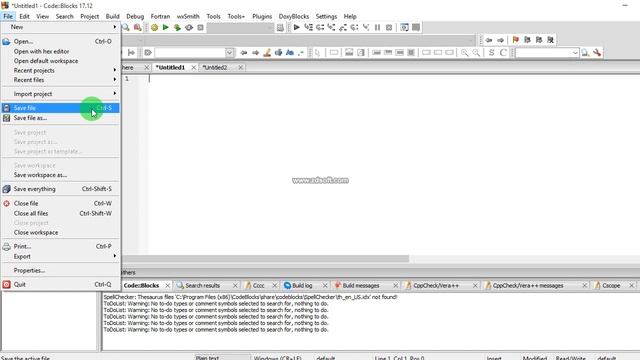Open the Debugging windows icon
The image size is (640, 360).
pos(404,27)
